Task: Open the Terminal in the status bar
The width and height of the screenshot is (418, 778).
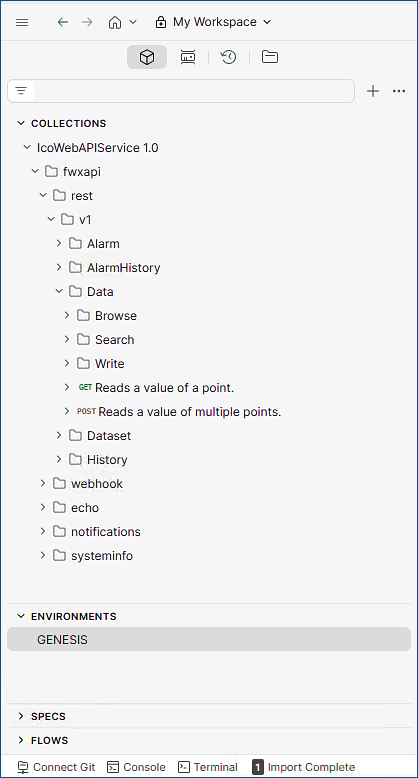Action: 208,767
